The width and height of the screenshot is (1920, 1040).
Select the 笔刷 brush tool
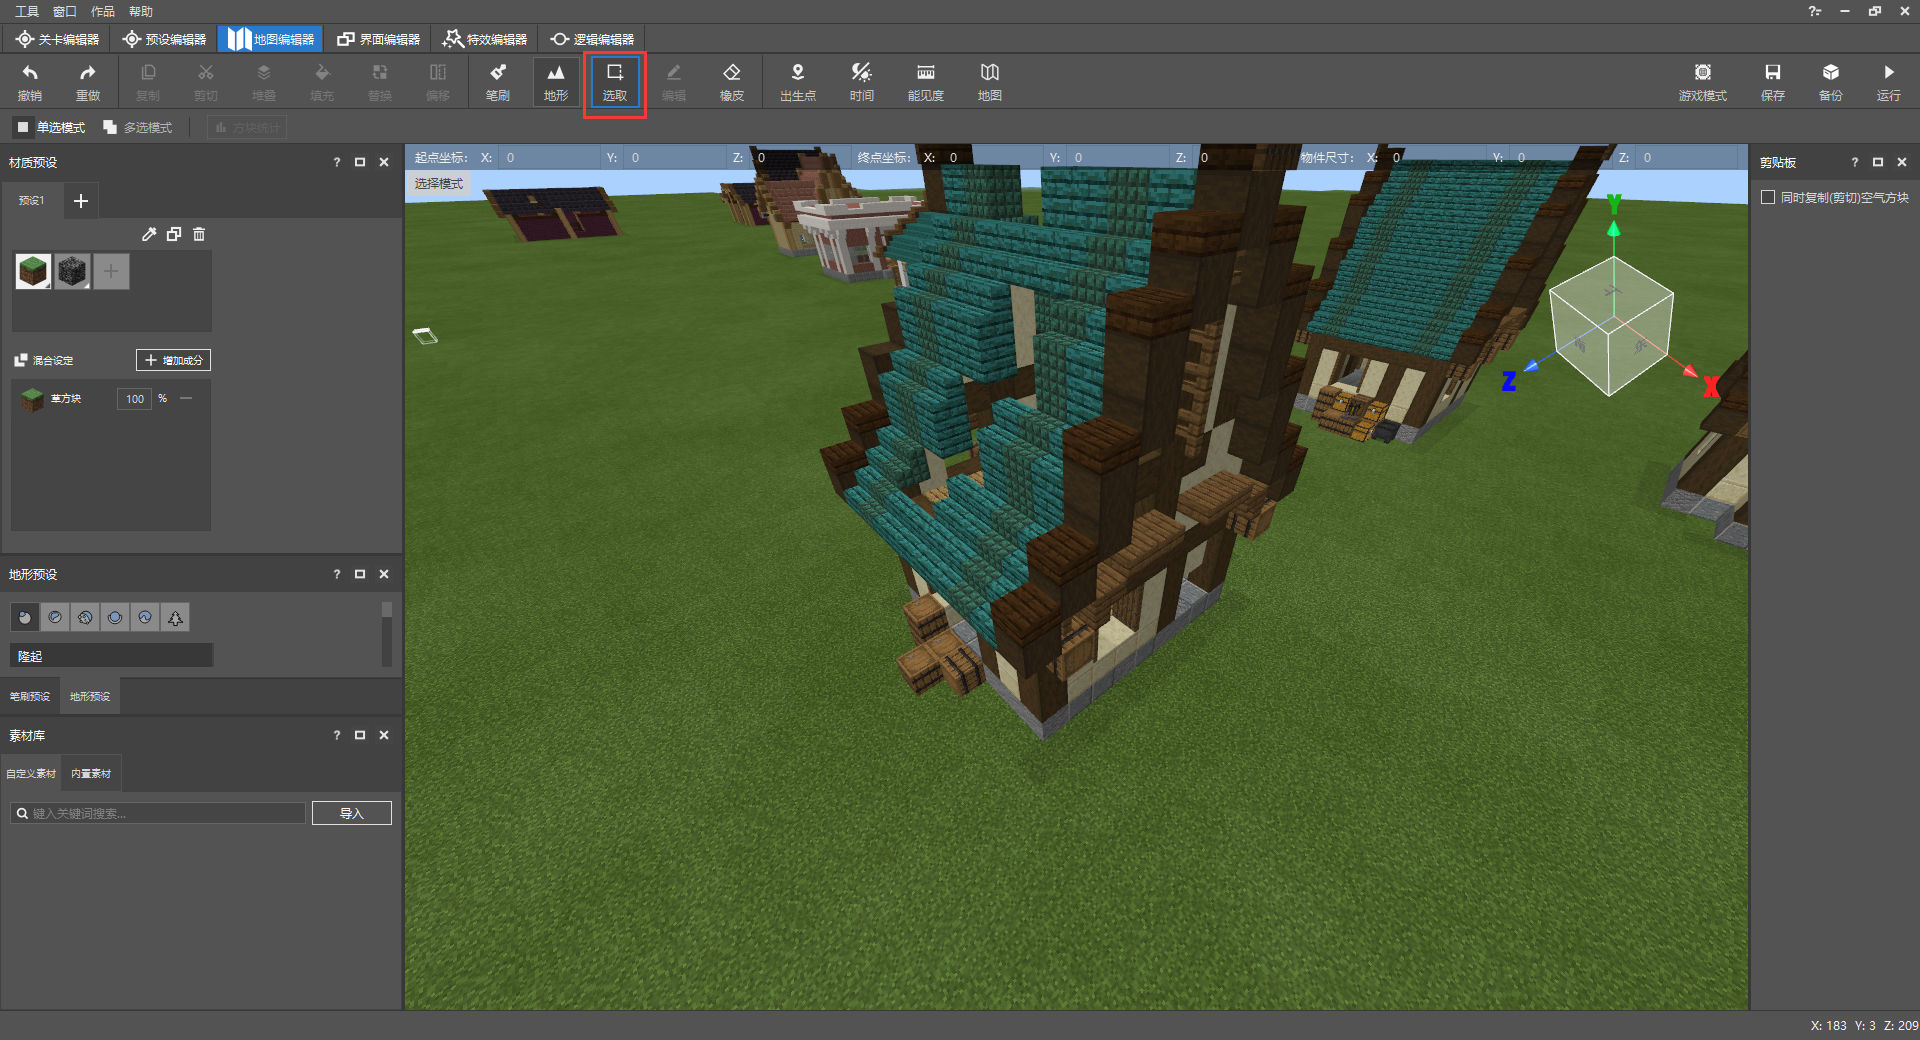click(x=498, y=81)
